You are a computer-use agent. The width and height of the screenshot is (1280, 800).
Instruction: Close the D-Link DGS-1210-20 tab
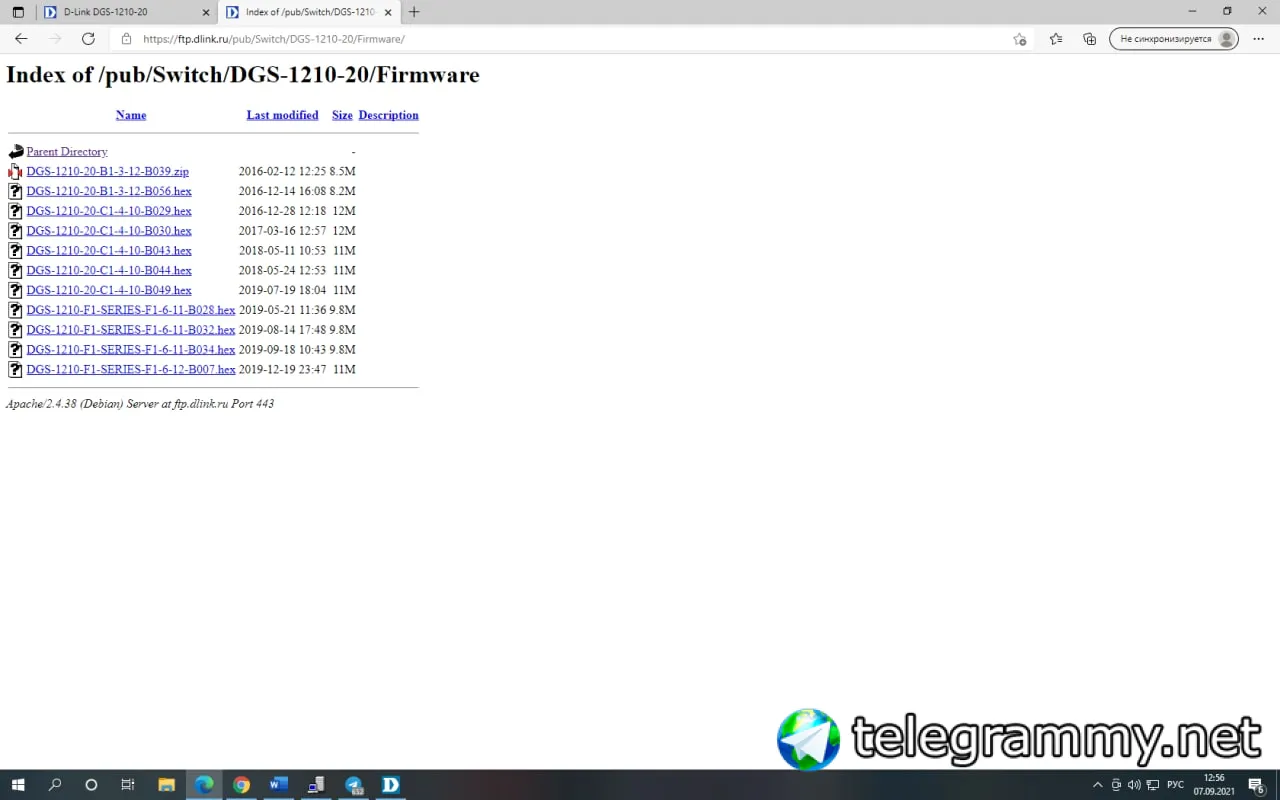(206, 12)
